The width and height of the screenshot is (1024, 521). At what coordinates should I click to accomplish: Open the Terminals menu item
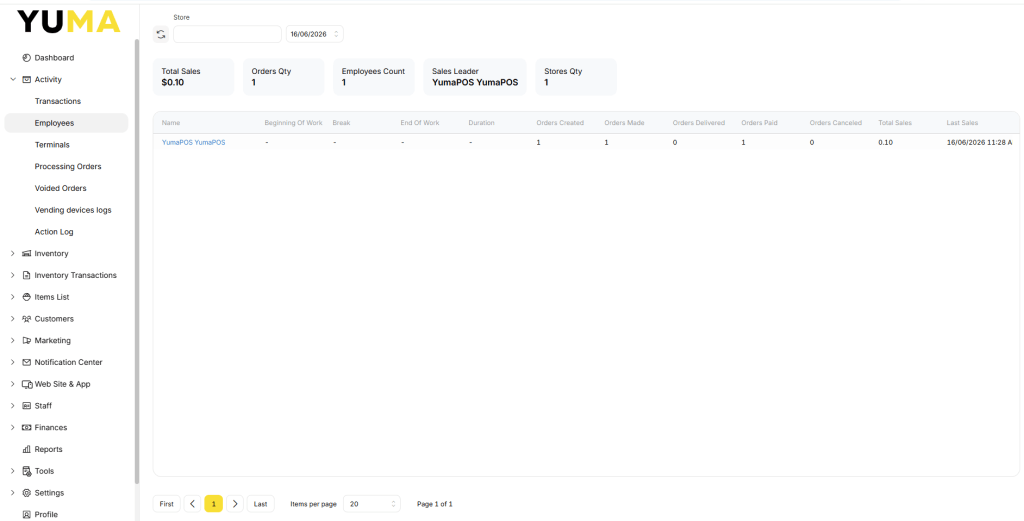click(52, 145)
